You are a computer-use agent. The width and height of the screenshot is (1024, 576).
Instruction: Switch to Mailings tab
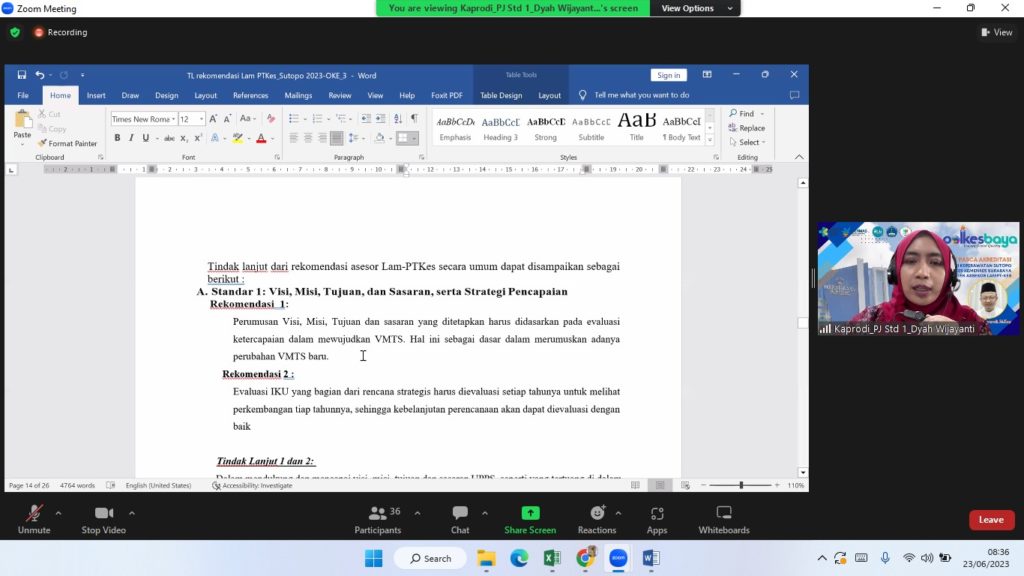pos(298,95)
